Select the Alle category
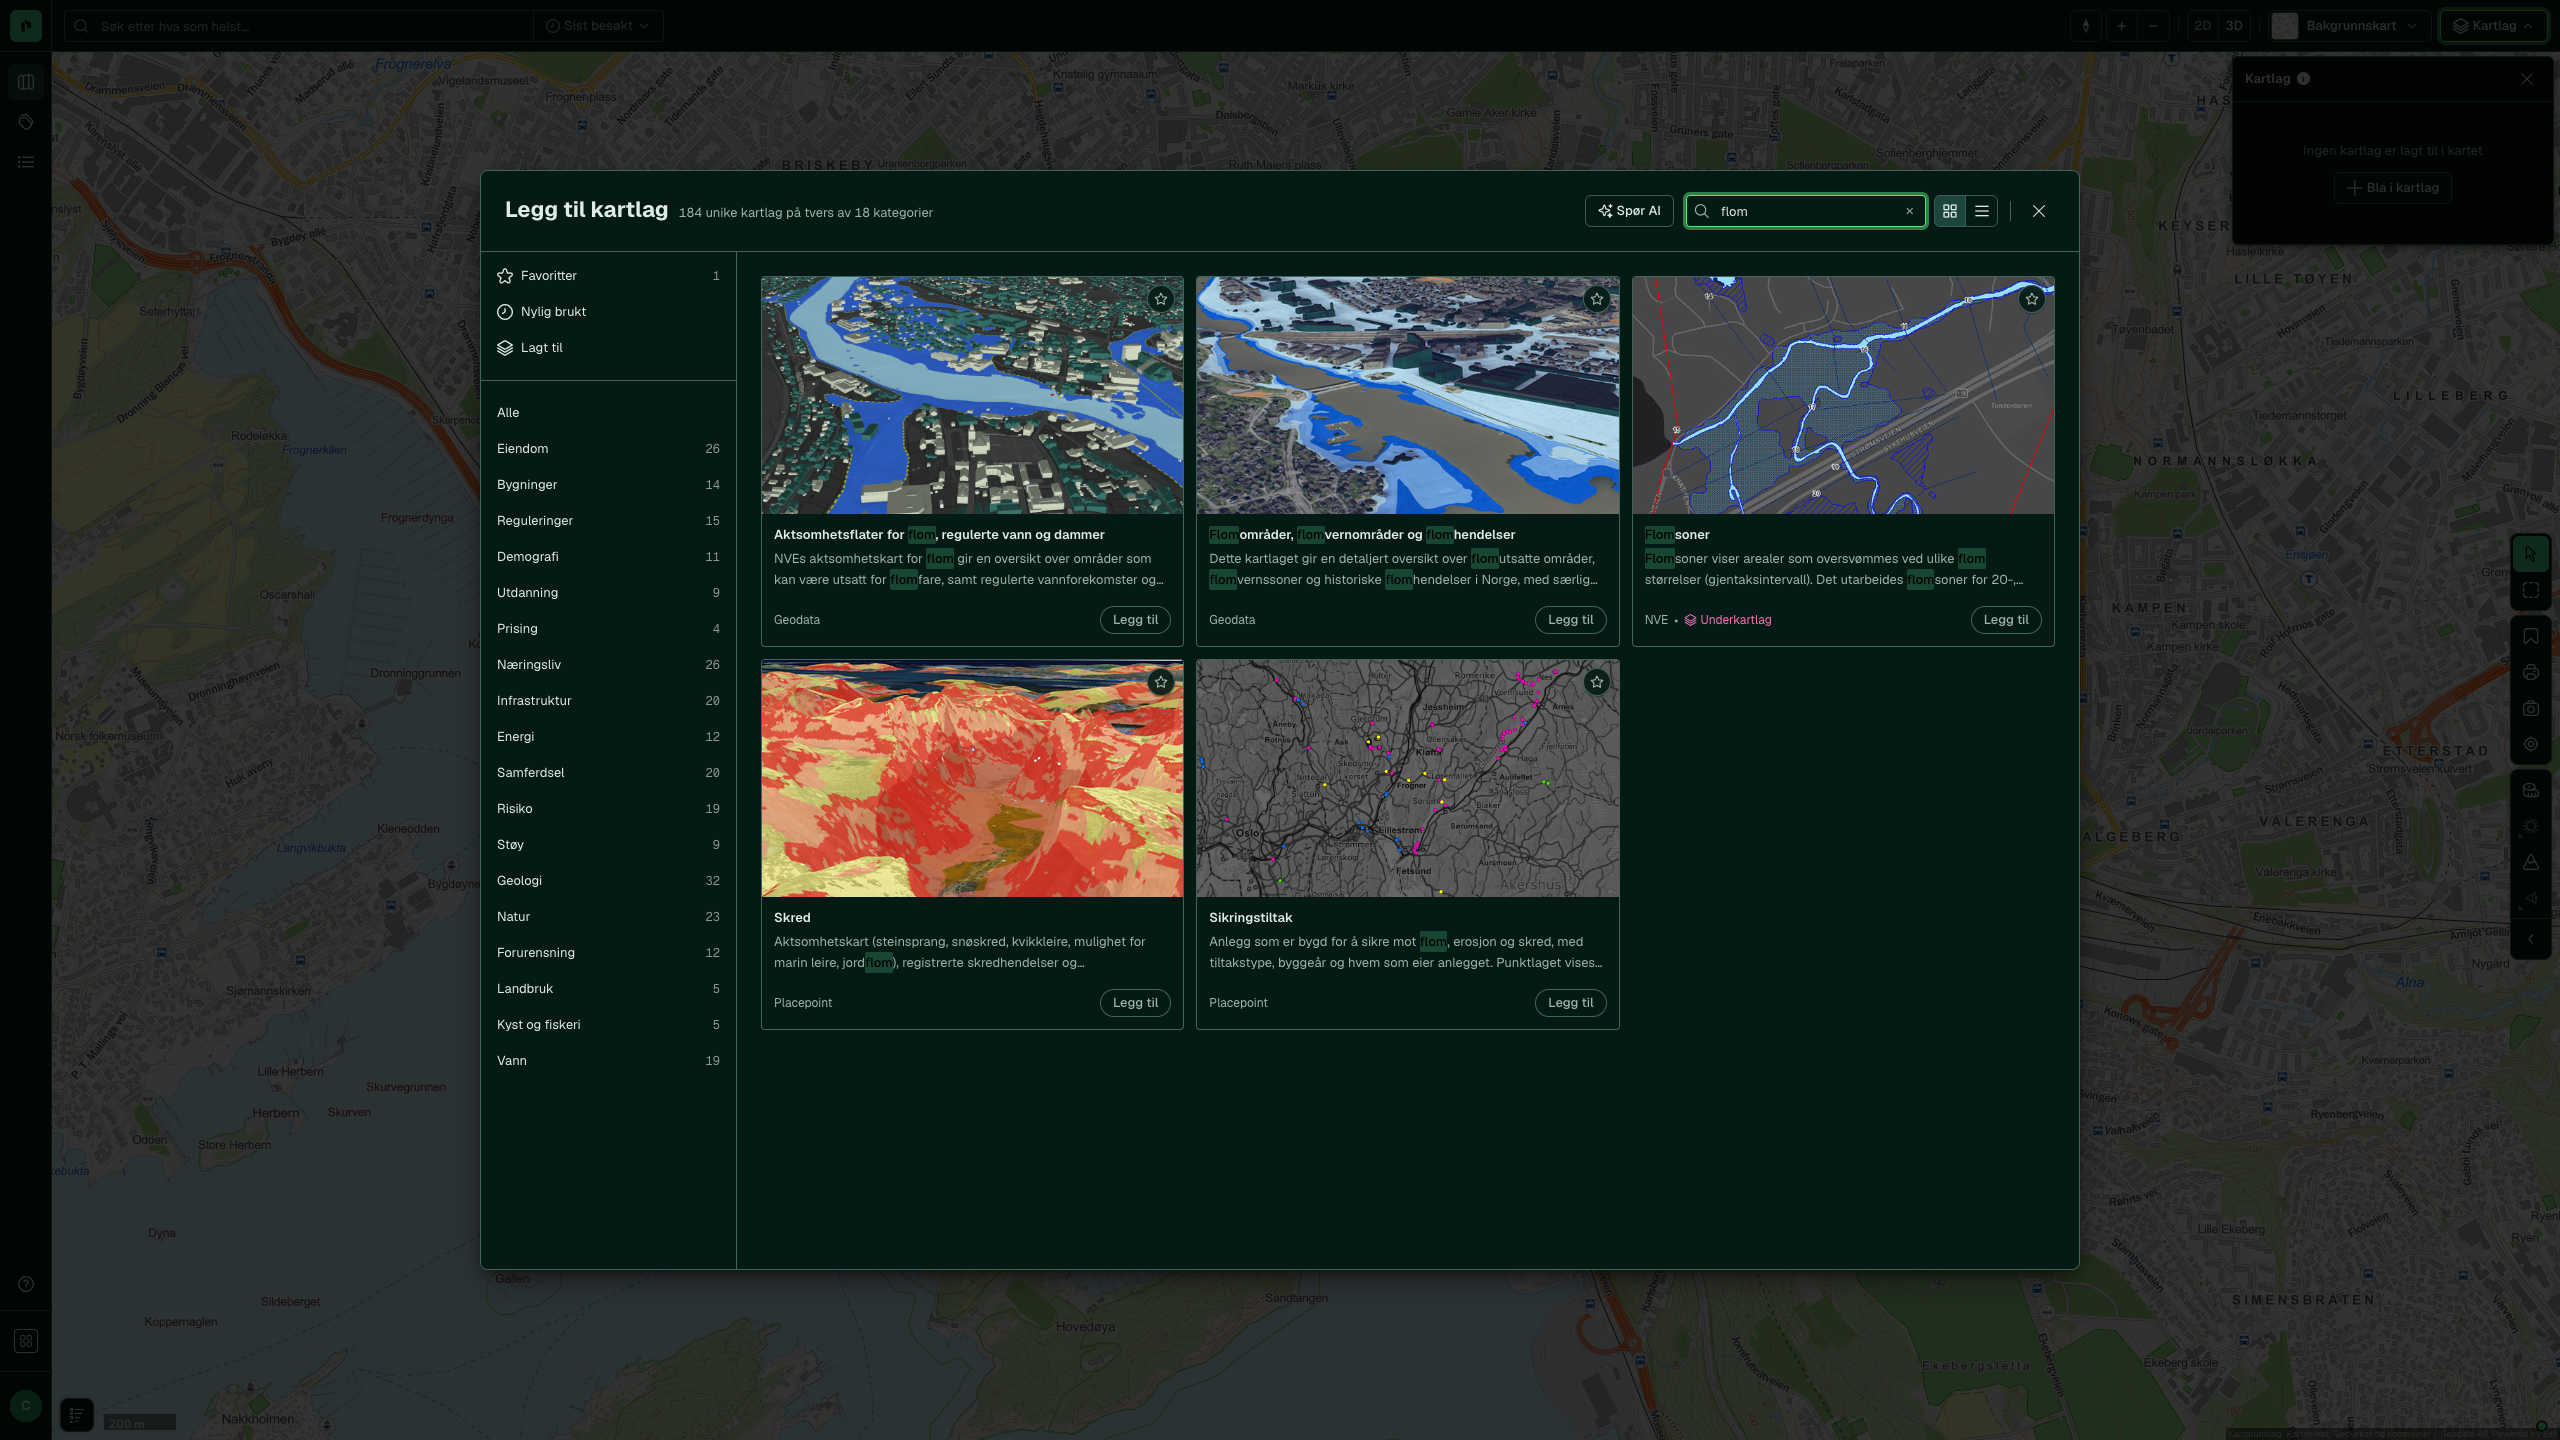Viewport: 2560px width, 1440px height. click(x=608, y=413)
